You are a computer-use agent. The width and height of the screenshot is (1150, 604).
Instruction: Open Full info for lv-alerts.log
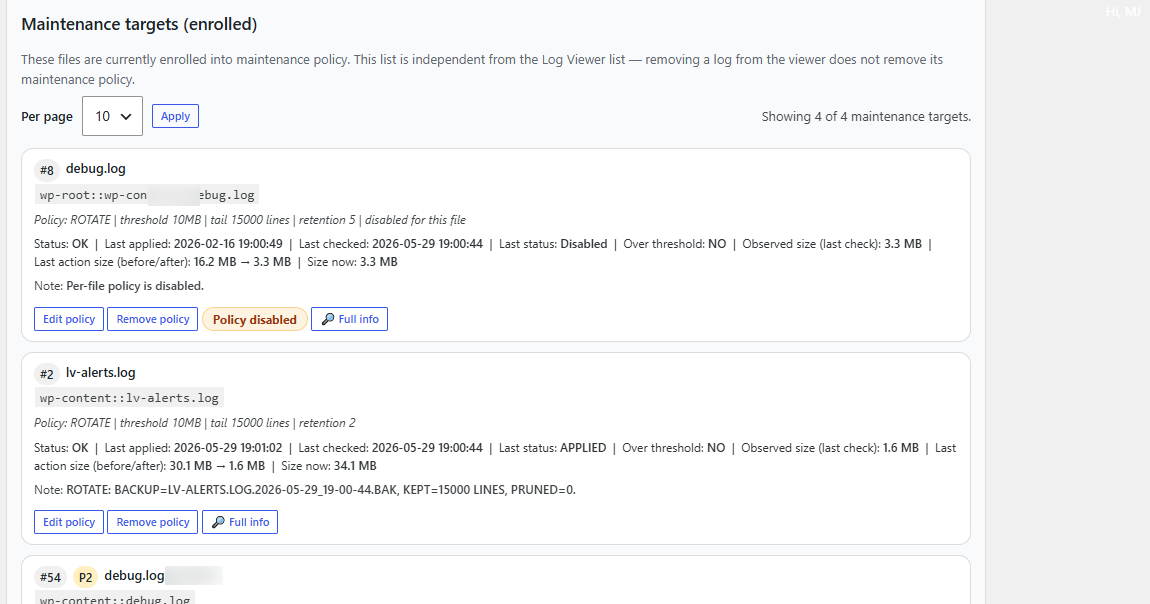[240, 522]
